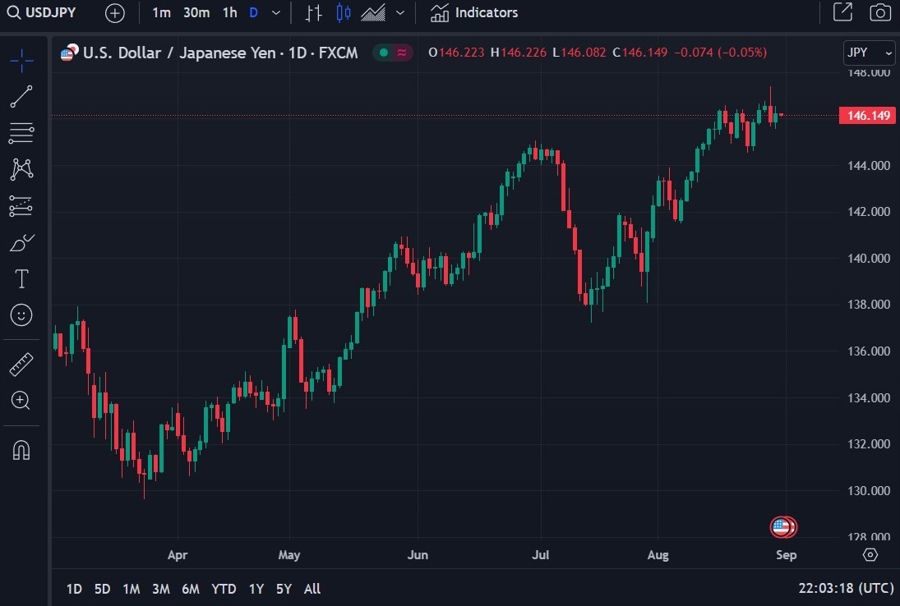
Task: Select the trend line drawing tool
Action: click(x=21, y=97)
